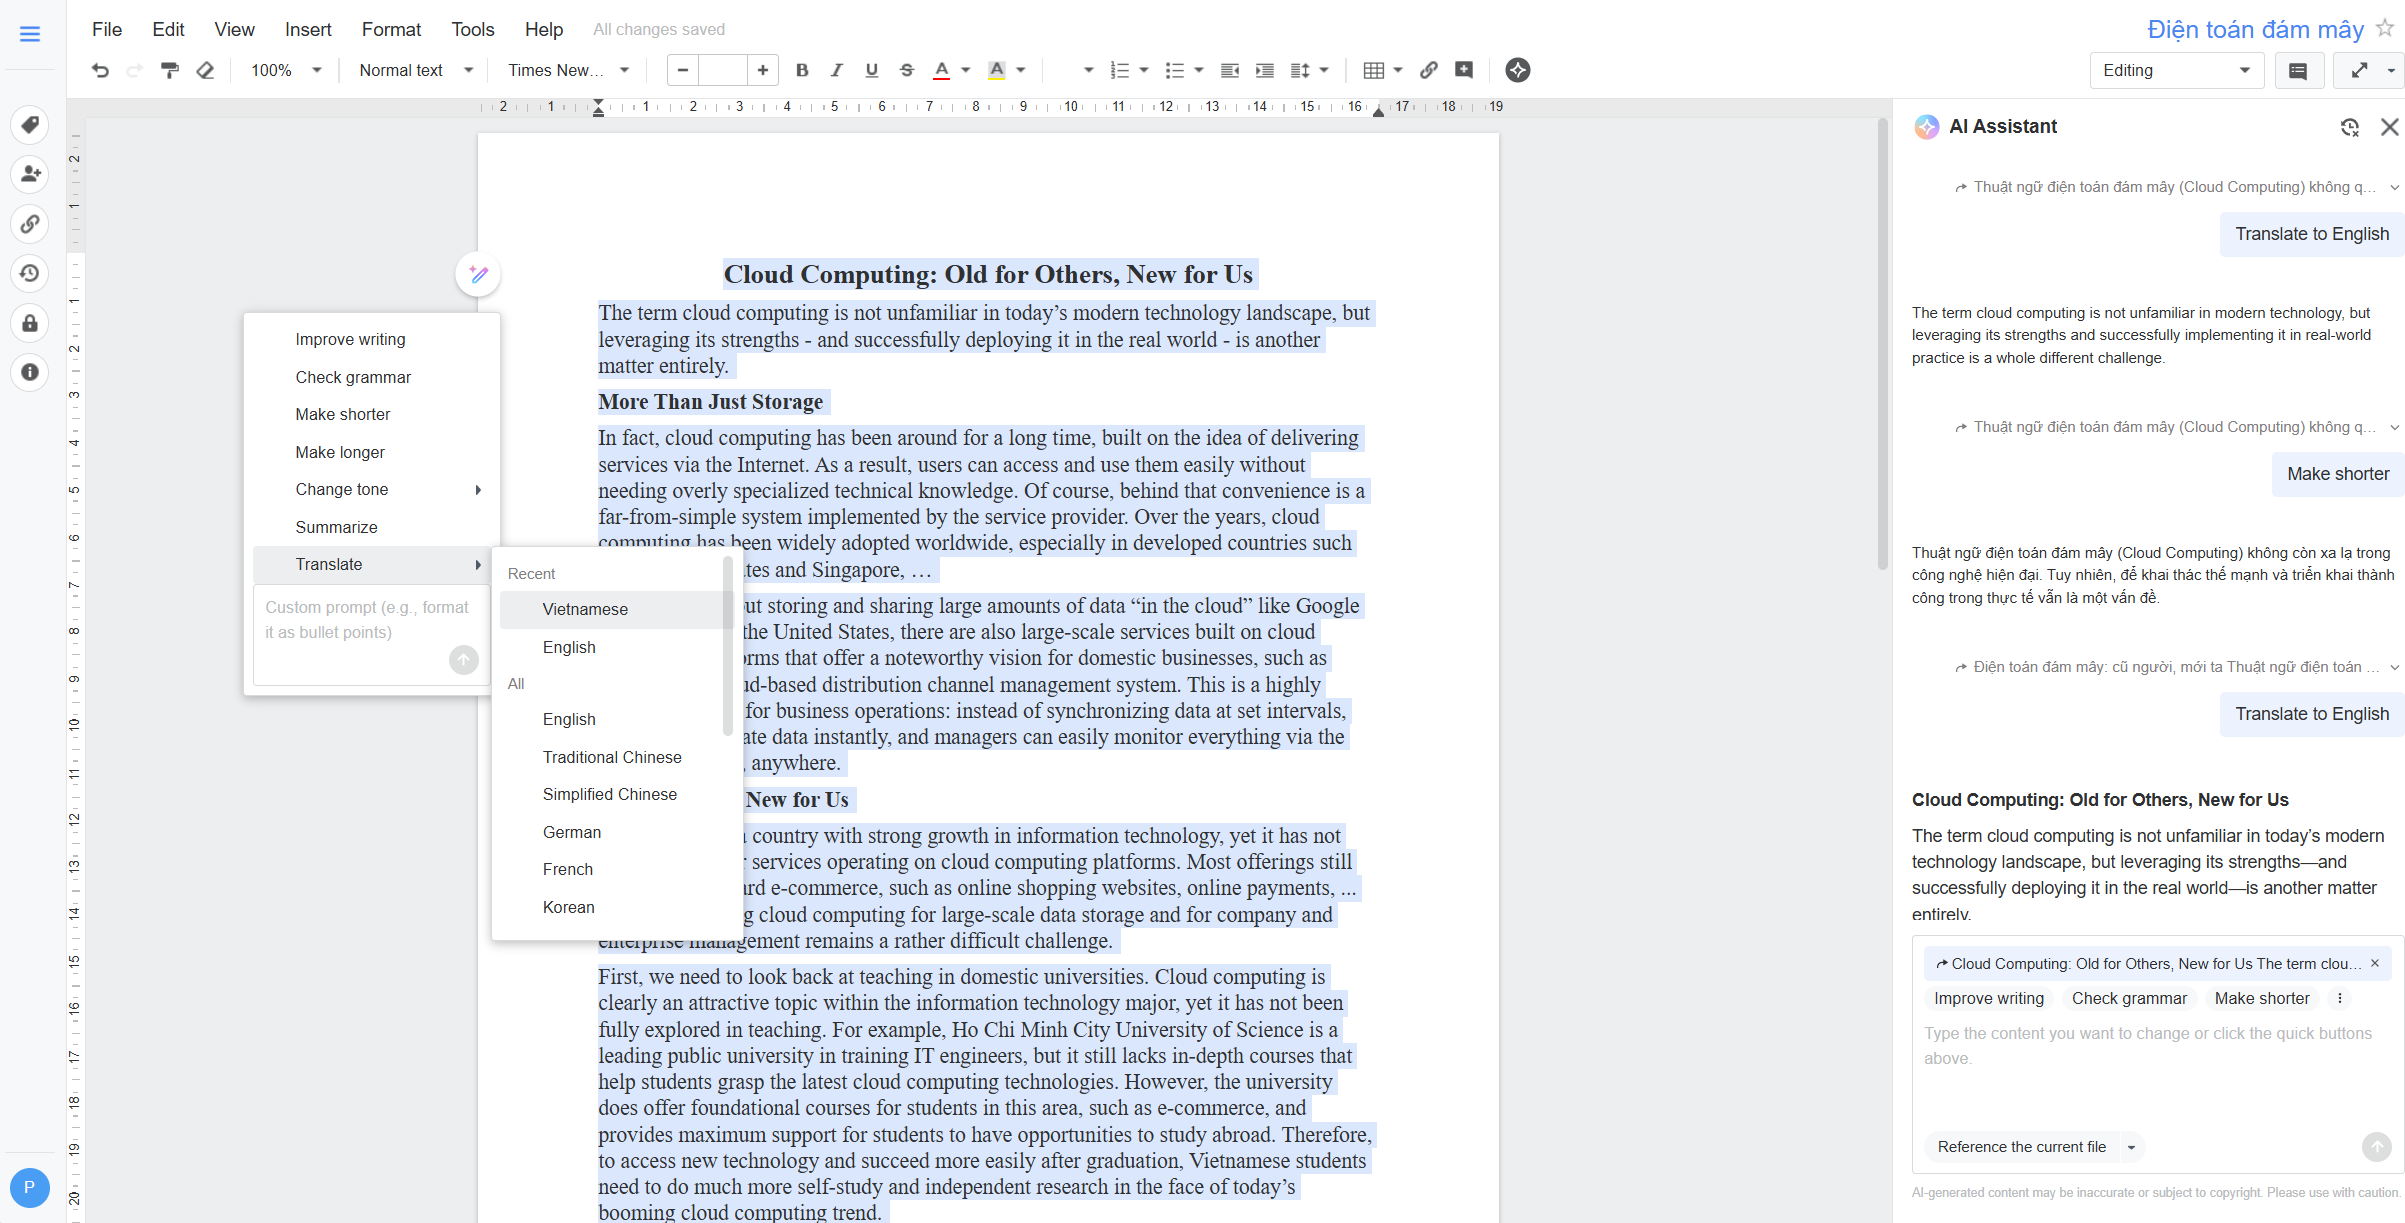Click the Check grammar quick button
This screenshot has width=2405, height=1223.
click(x=2128, y=998)
